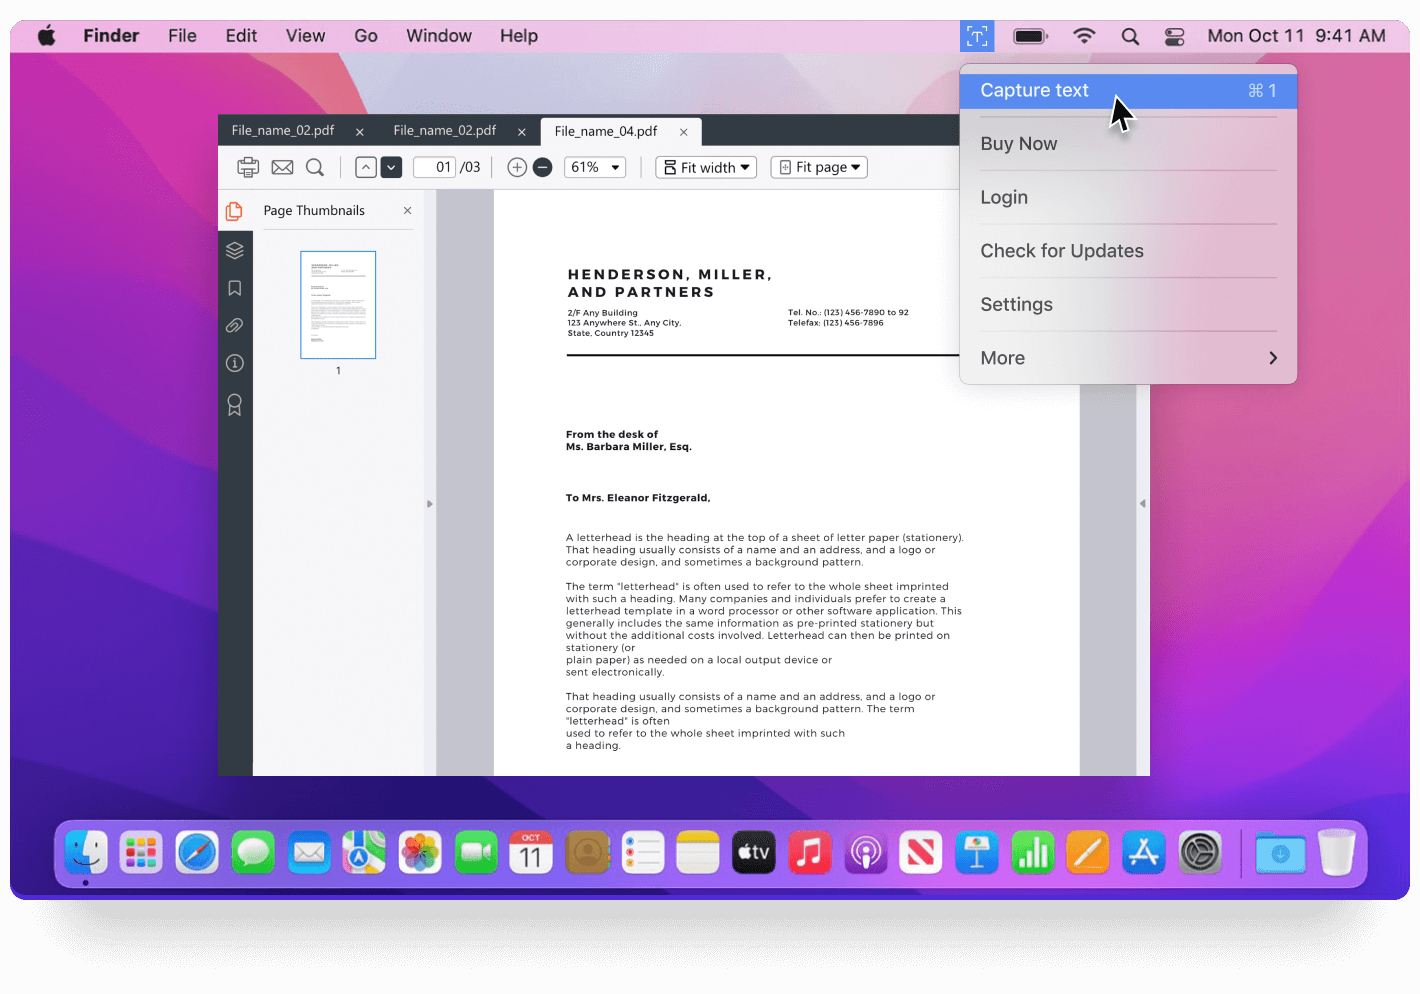Open the Page Thumbnails panel icon

(x=234, y=211)
